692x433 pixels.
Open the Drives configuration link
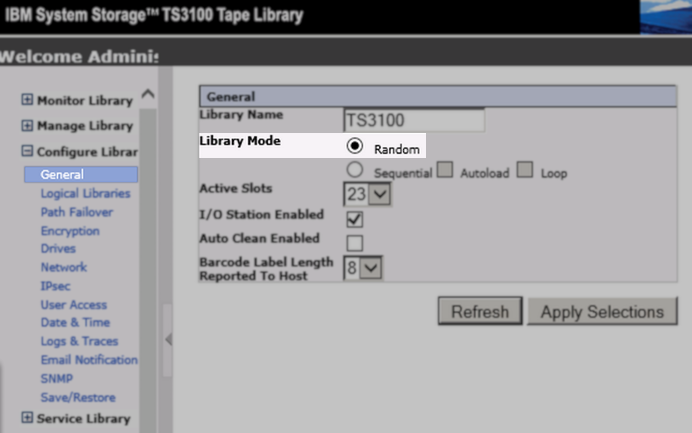tap(58, 249)
